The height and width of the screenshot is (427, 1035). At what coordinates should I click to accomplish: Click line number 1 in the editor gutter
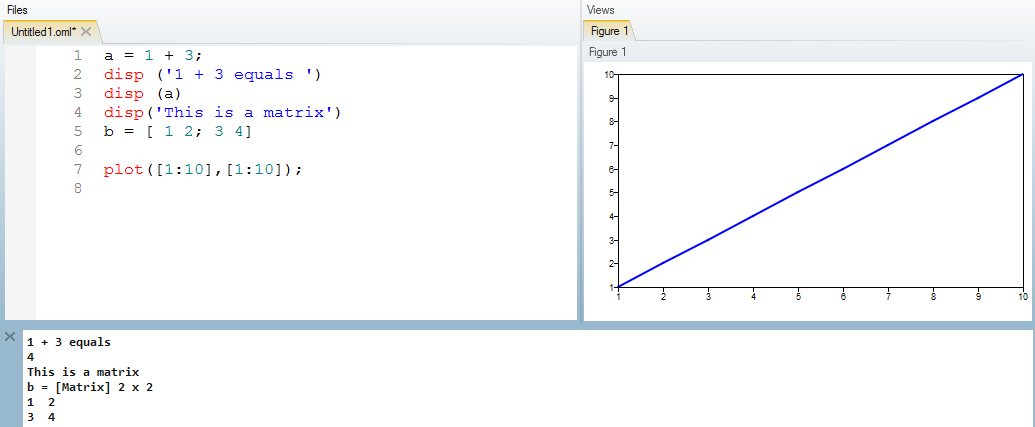[77, 55]
